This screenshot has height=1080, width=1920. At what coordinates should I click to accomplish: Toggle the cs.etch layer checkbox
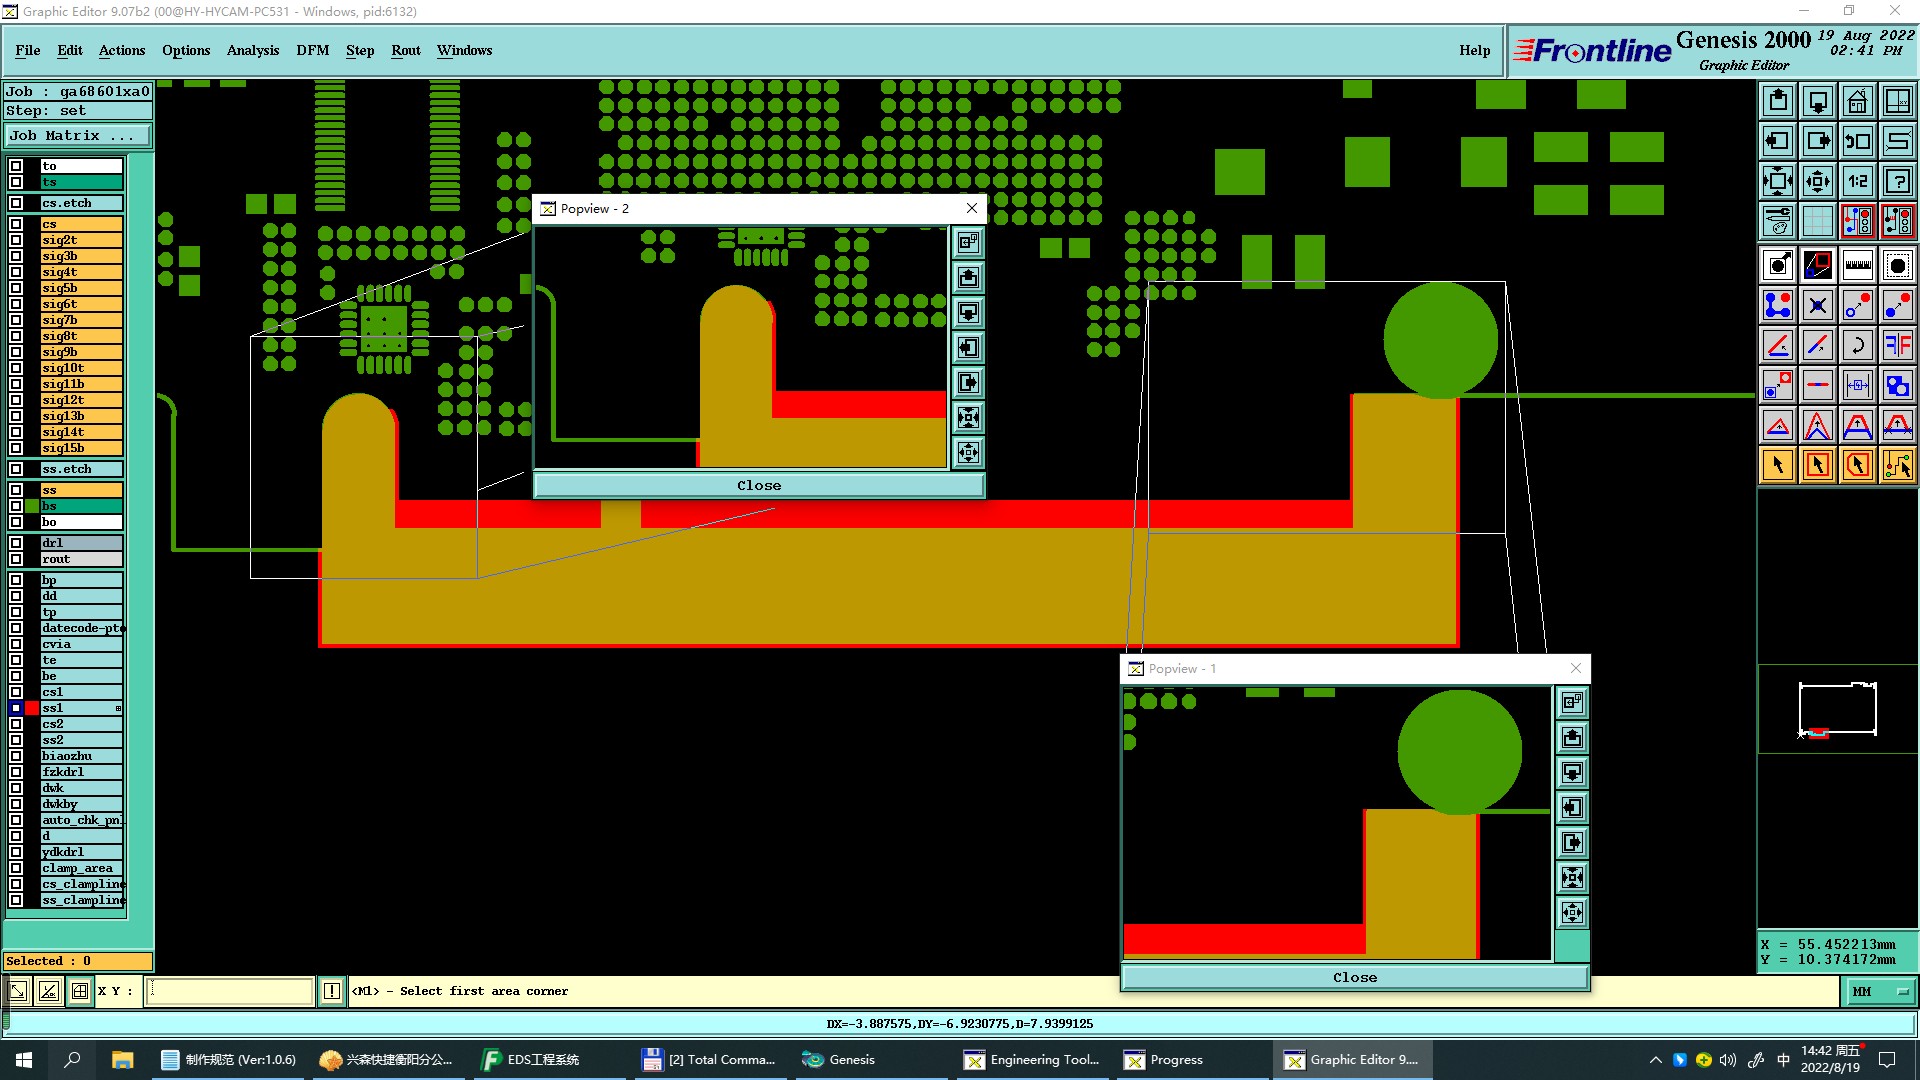click(x=16, y=203)
